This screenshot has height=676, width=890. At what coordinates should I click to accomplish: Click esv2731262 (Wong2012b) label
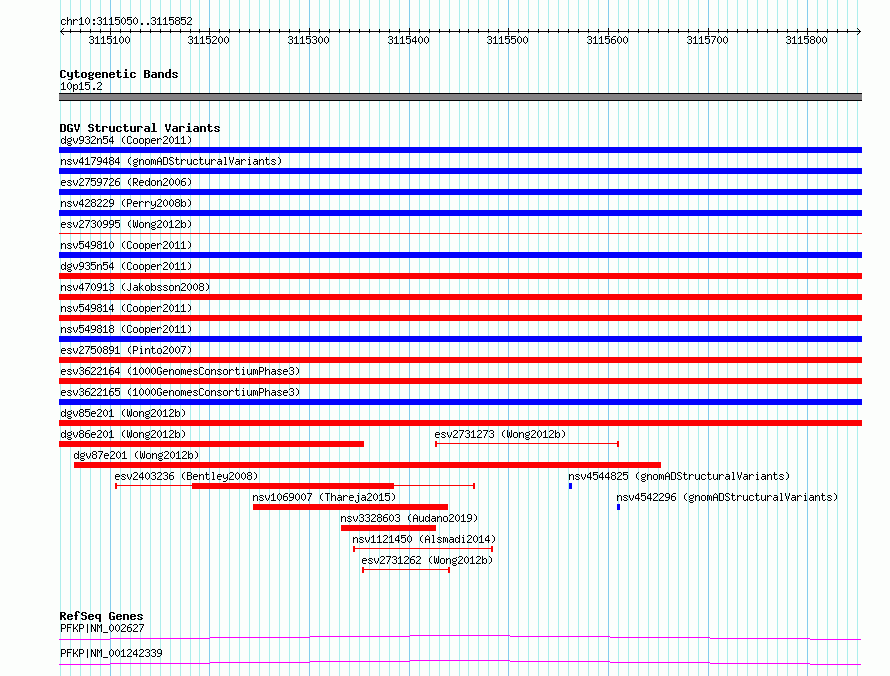(427, 560)
